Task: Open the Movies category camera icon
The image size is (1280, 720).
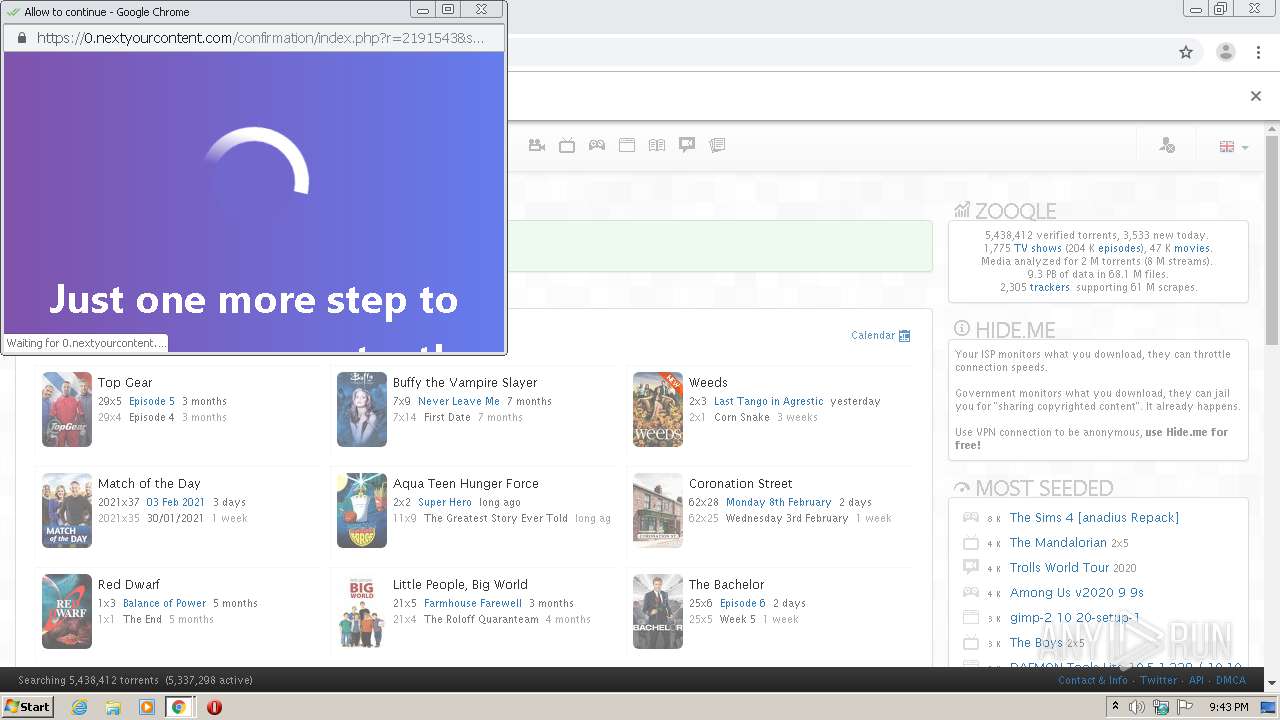Action: coord(537,145)
